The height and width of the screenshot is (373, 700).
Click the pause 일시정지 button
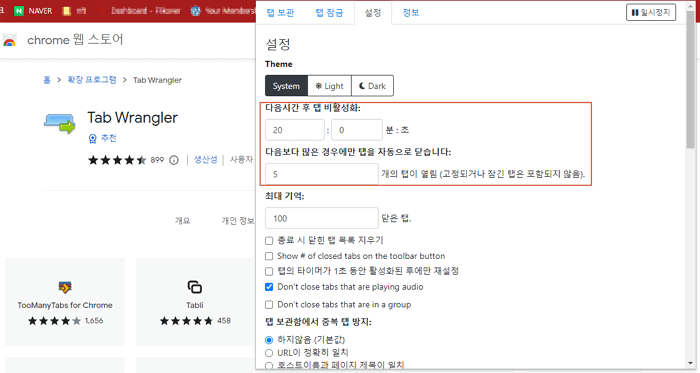coord(651,12)
